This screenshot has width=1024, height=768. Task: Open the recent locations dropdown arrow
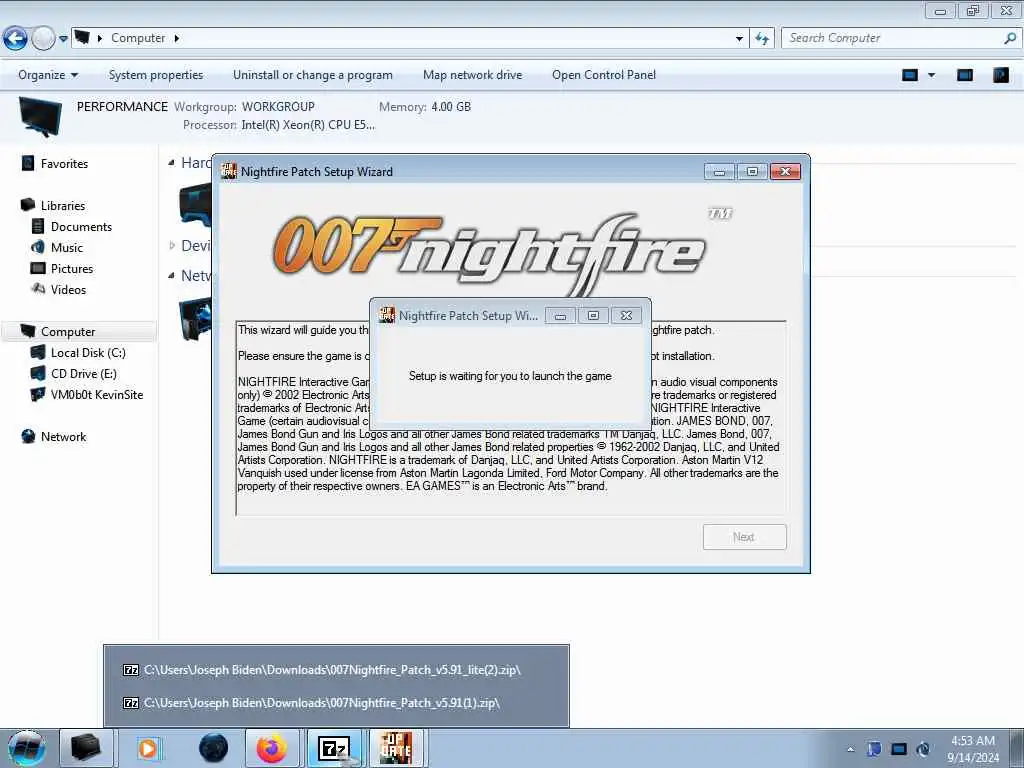tap(63, 39)
